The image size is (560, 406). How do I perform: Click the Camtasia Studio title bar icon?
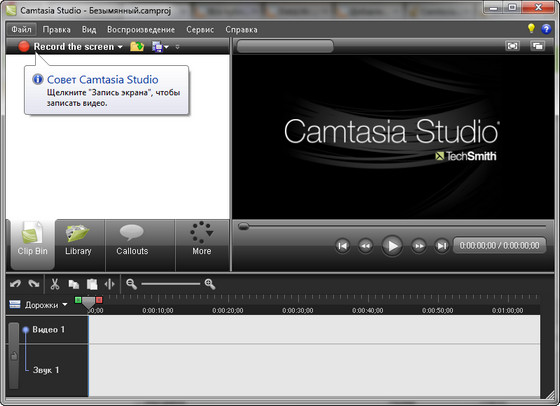[x=11, y=10]
